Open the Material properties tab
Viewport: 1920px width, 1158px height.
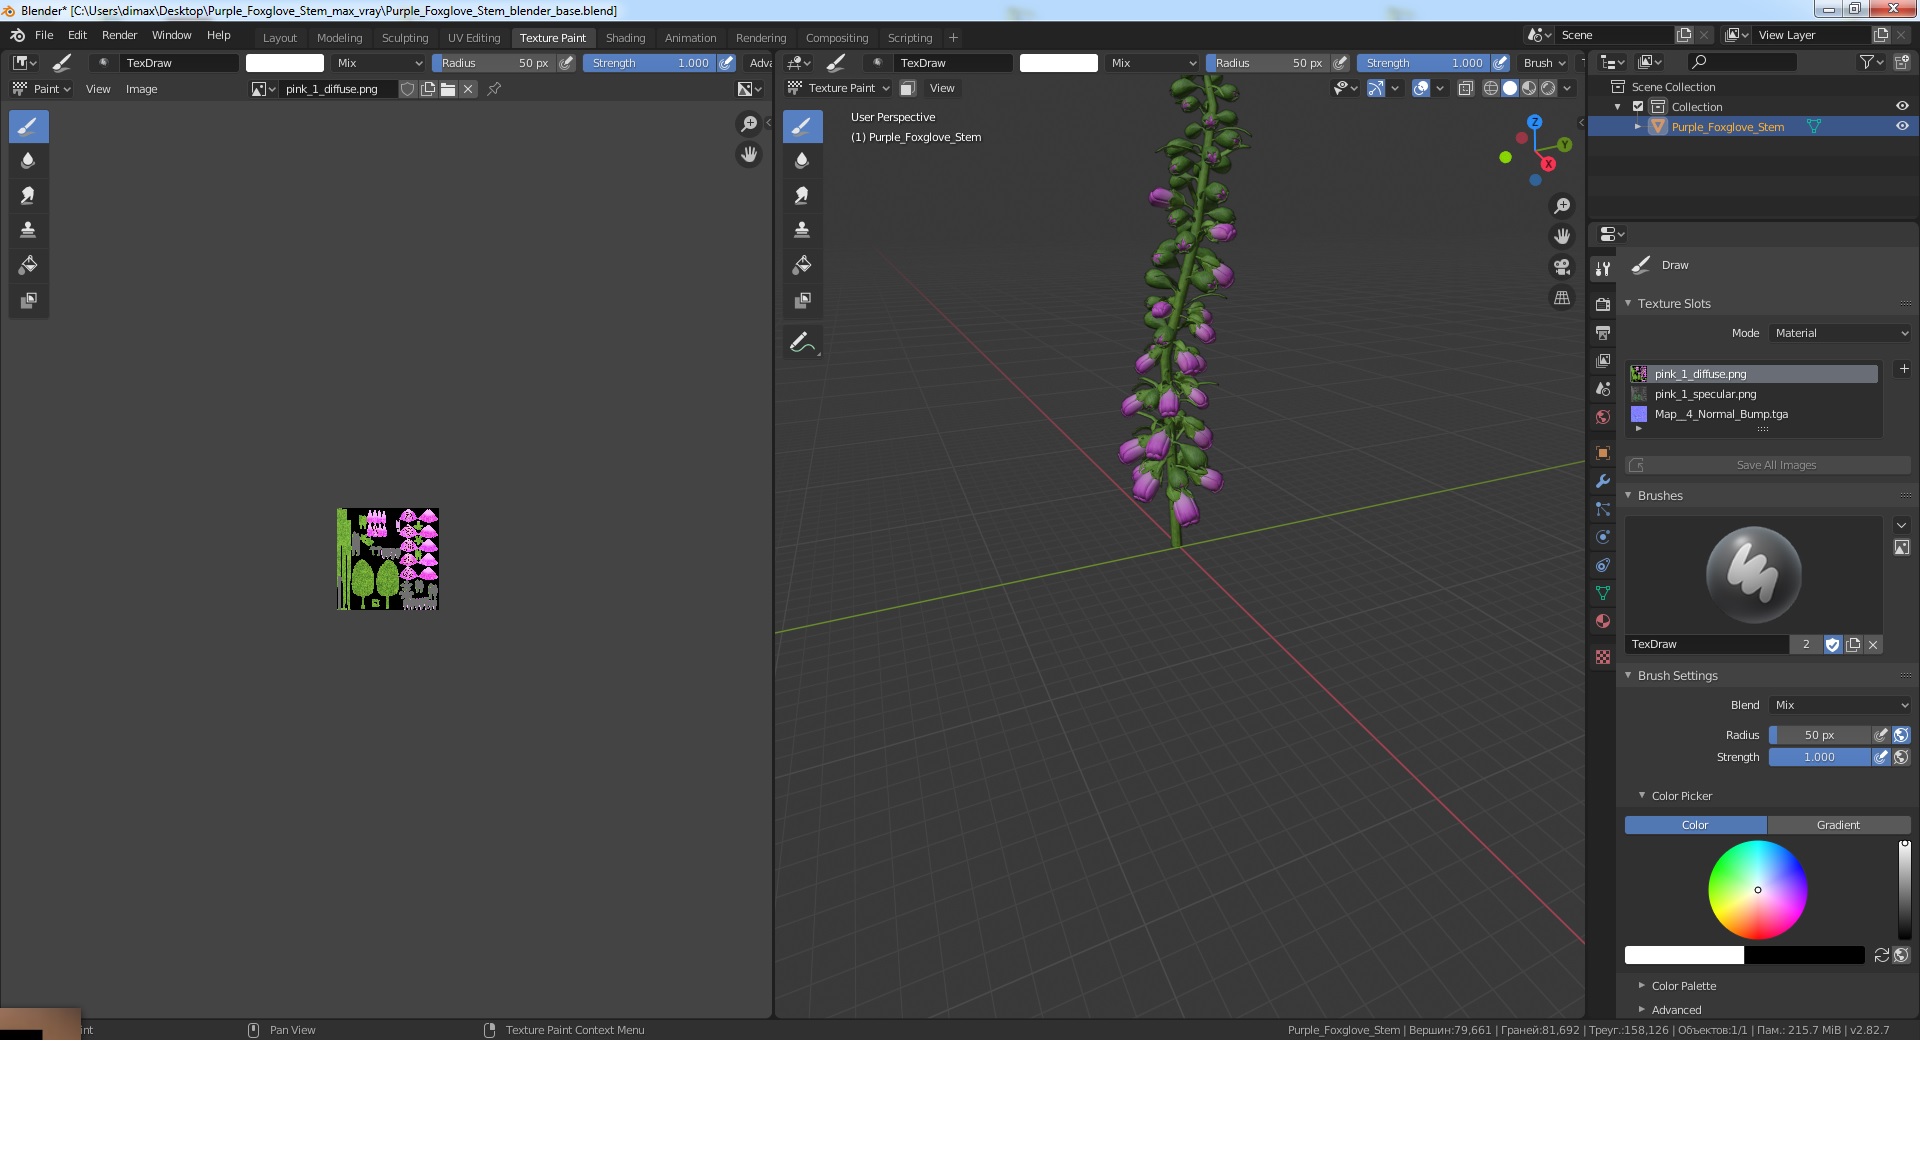[x=1603, y=621]
